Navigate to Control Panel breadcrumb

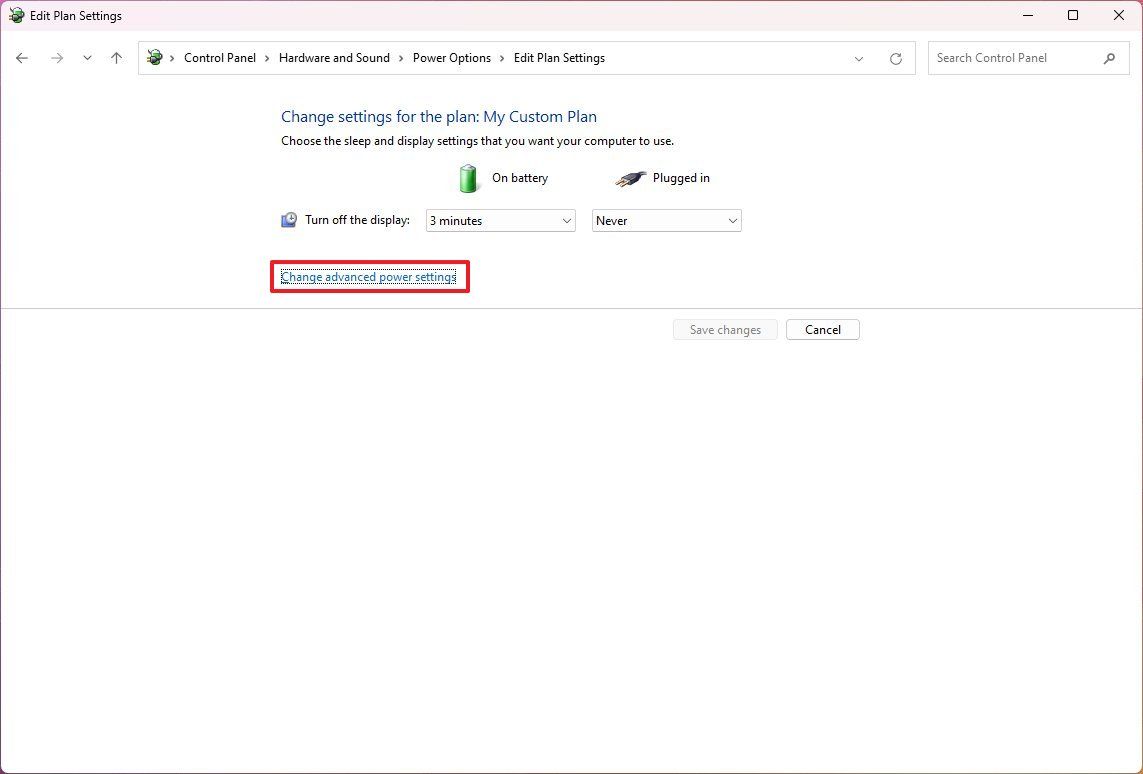coord(220,58)
